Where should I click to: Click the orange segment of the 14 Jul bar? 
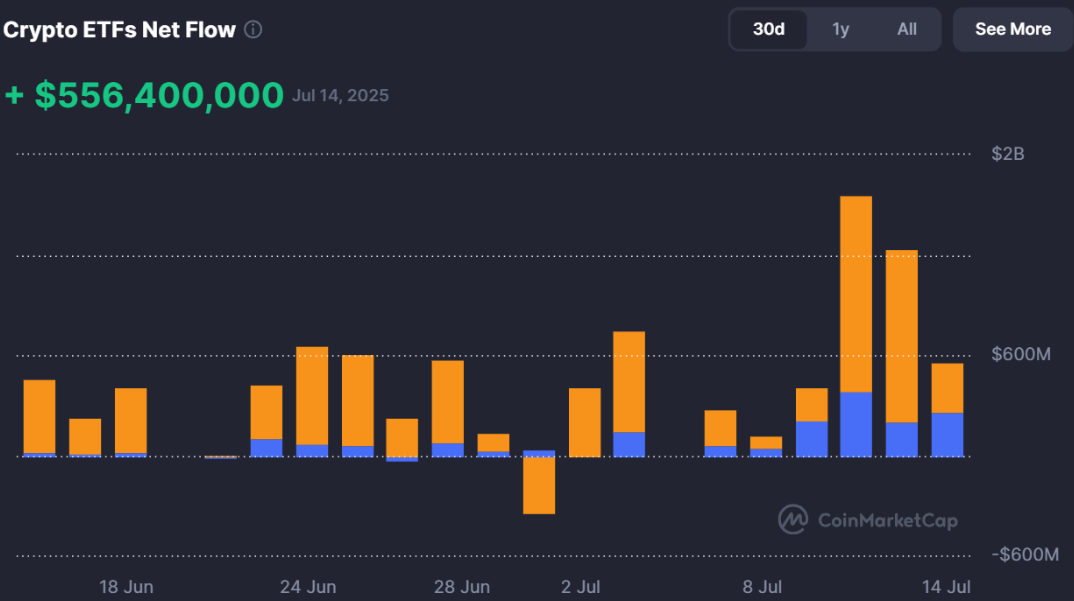[947, 387]
